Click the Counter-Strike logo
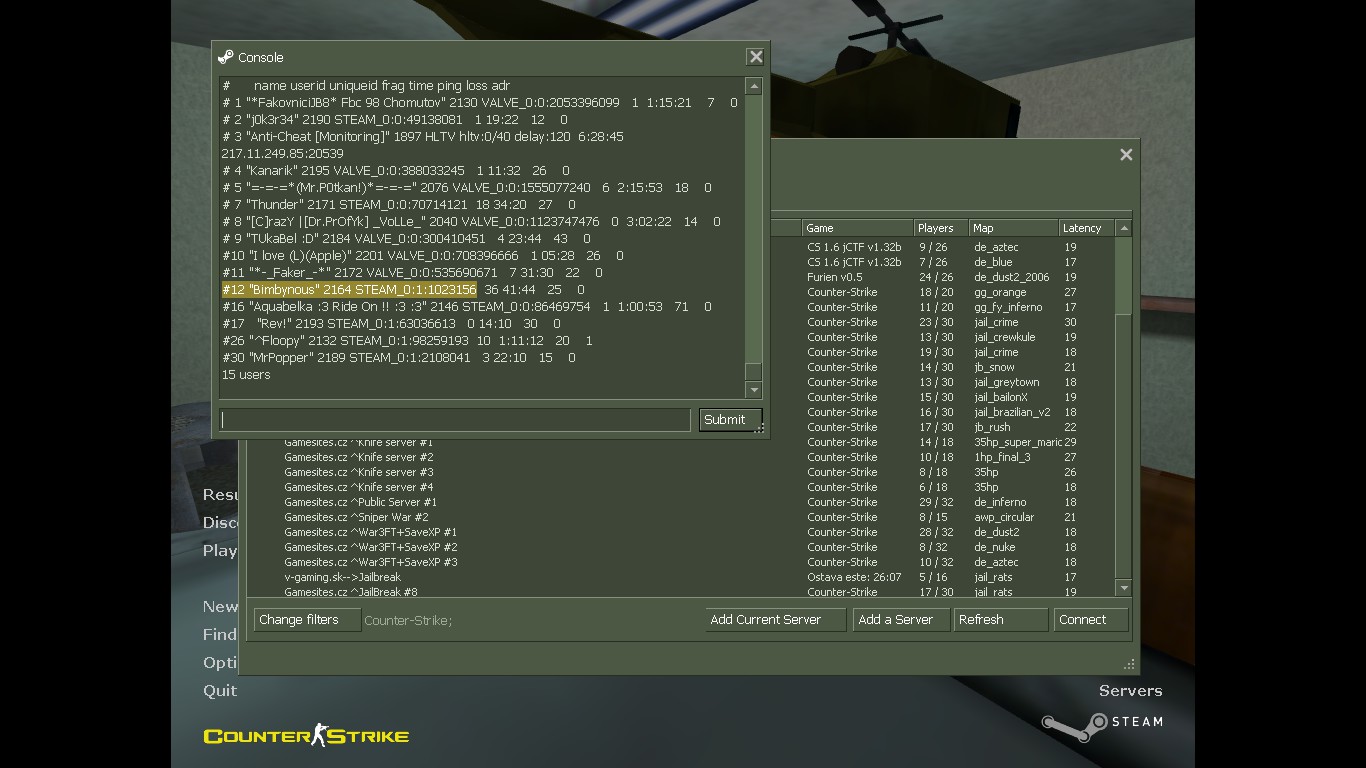 click(306, 736)
